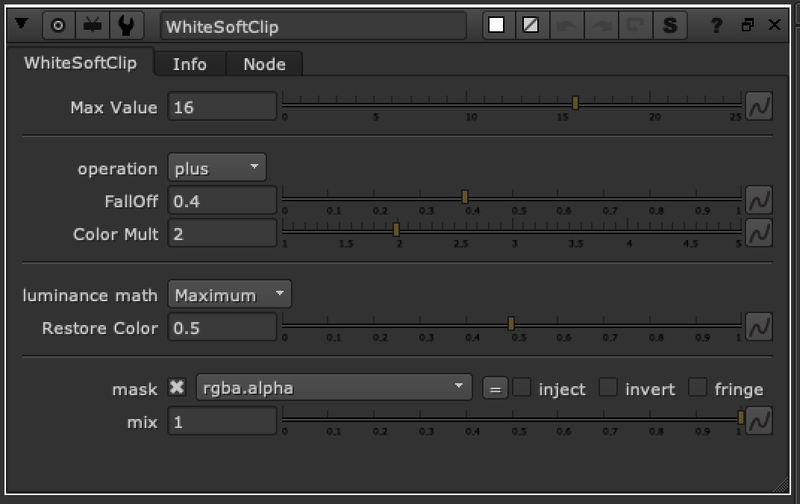Click the revert changes icon

click(635, 26)
